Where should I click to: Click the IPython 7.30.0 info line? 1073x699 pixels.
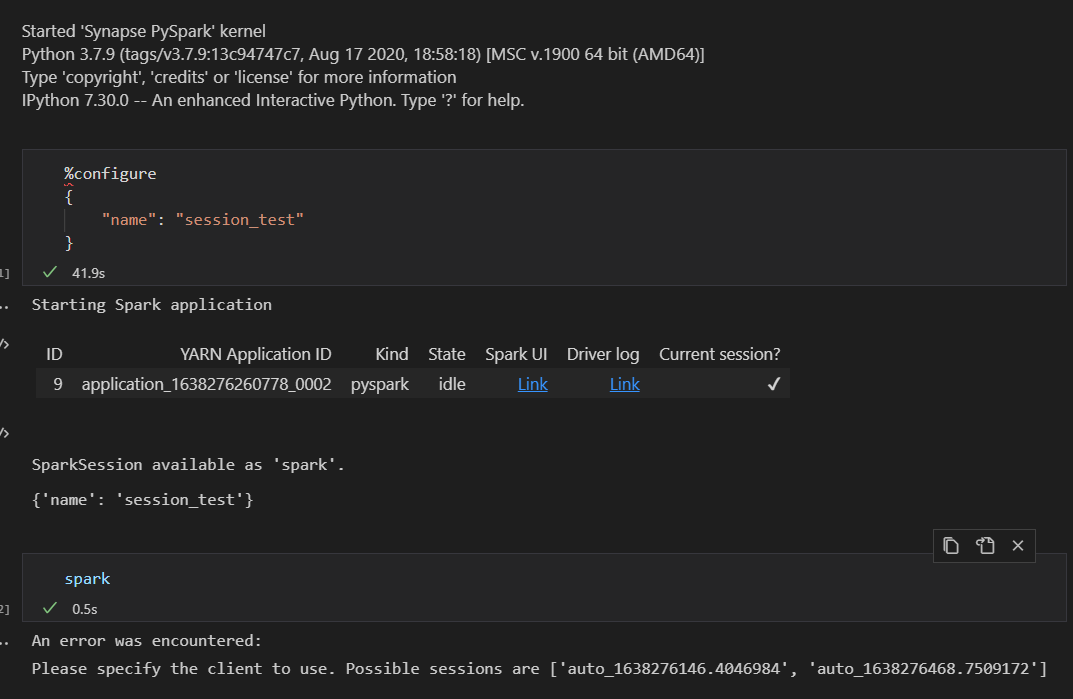click(273, 100)
